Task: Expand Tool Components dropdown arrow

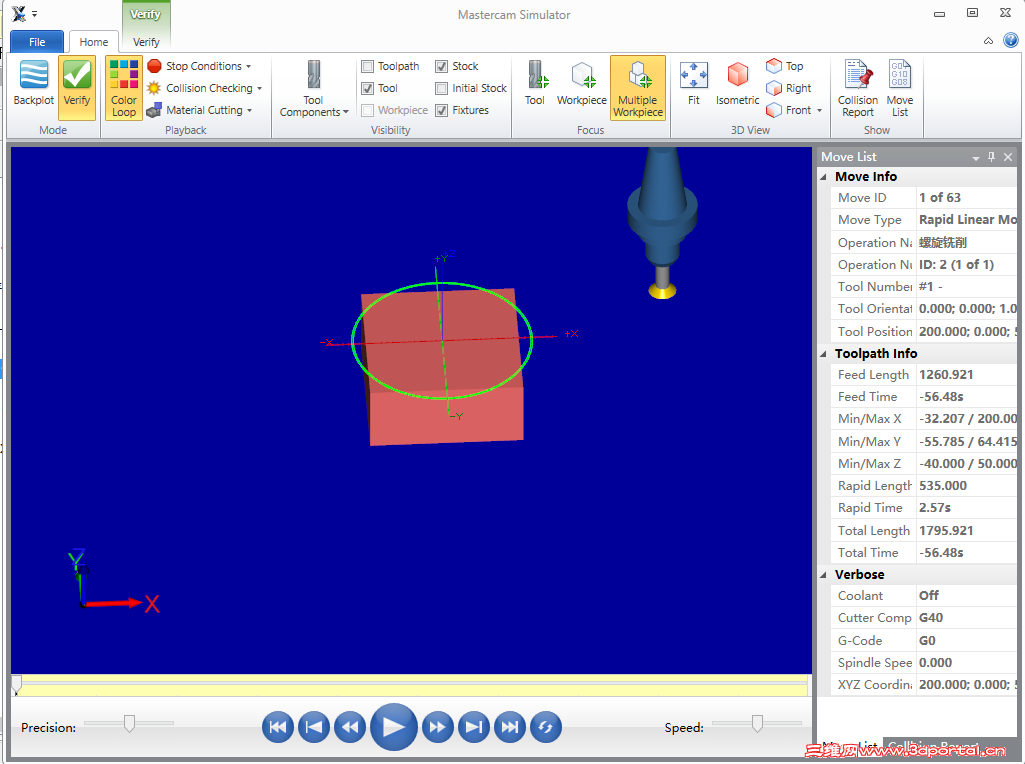Action: point(346,112)
